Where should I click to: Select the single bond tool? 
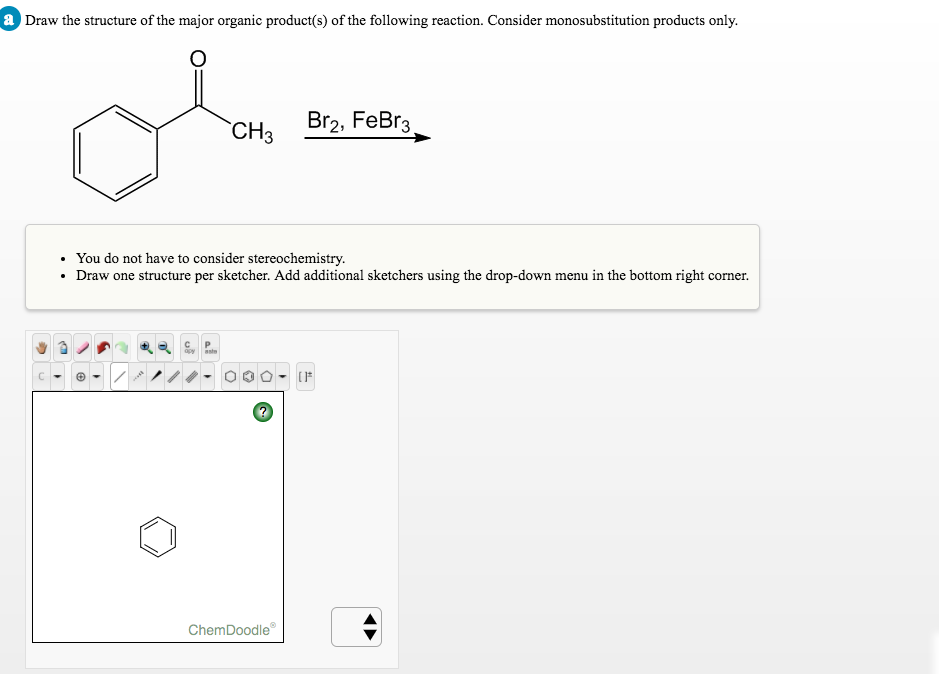pyautogui.click(x=120, y=376)
